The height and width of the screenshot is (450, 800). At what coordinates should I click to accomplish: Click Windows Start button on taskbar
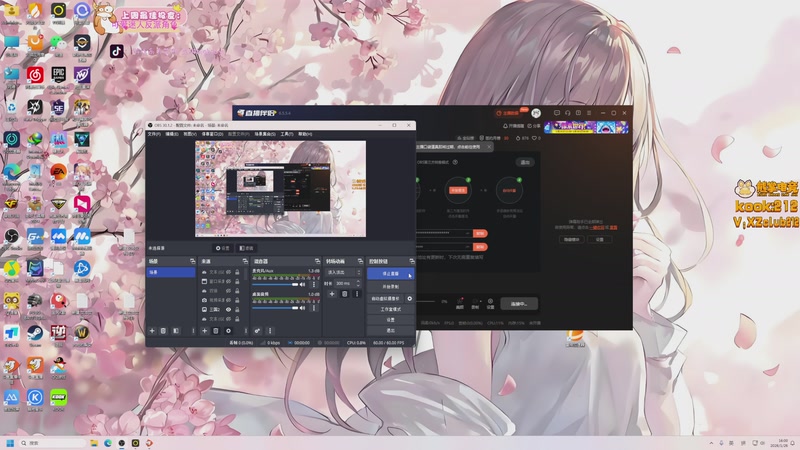10,443
